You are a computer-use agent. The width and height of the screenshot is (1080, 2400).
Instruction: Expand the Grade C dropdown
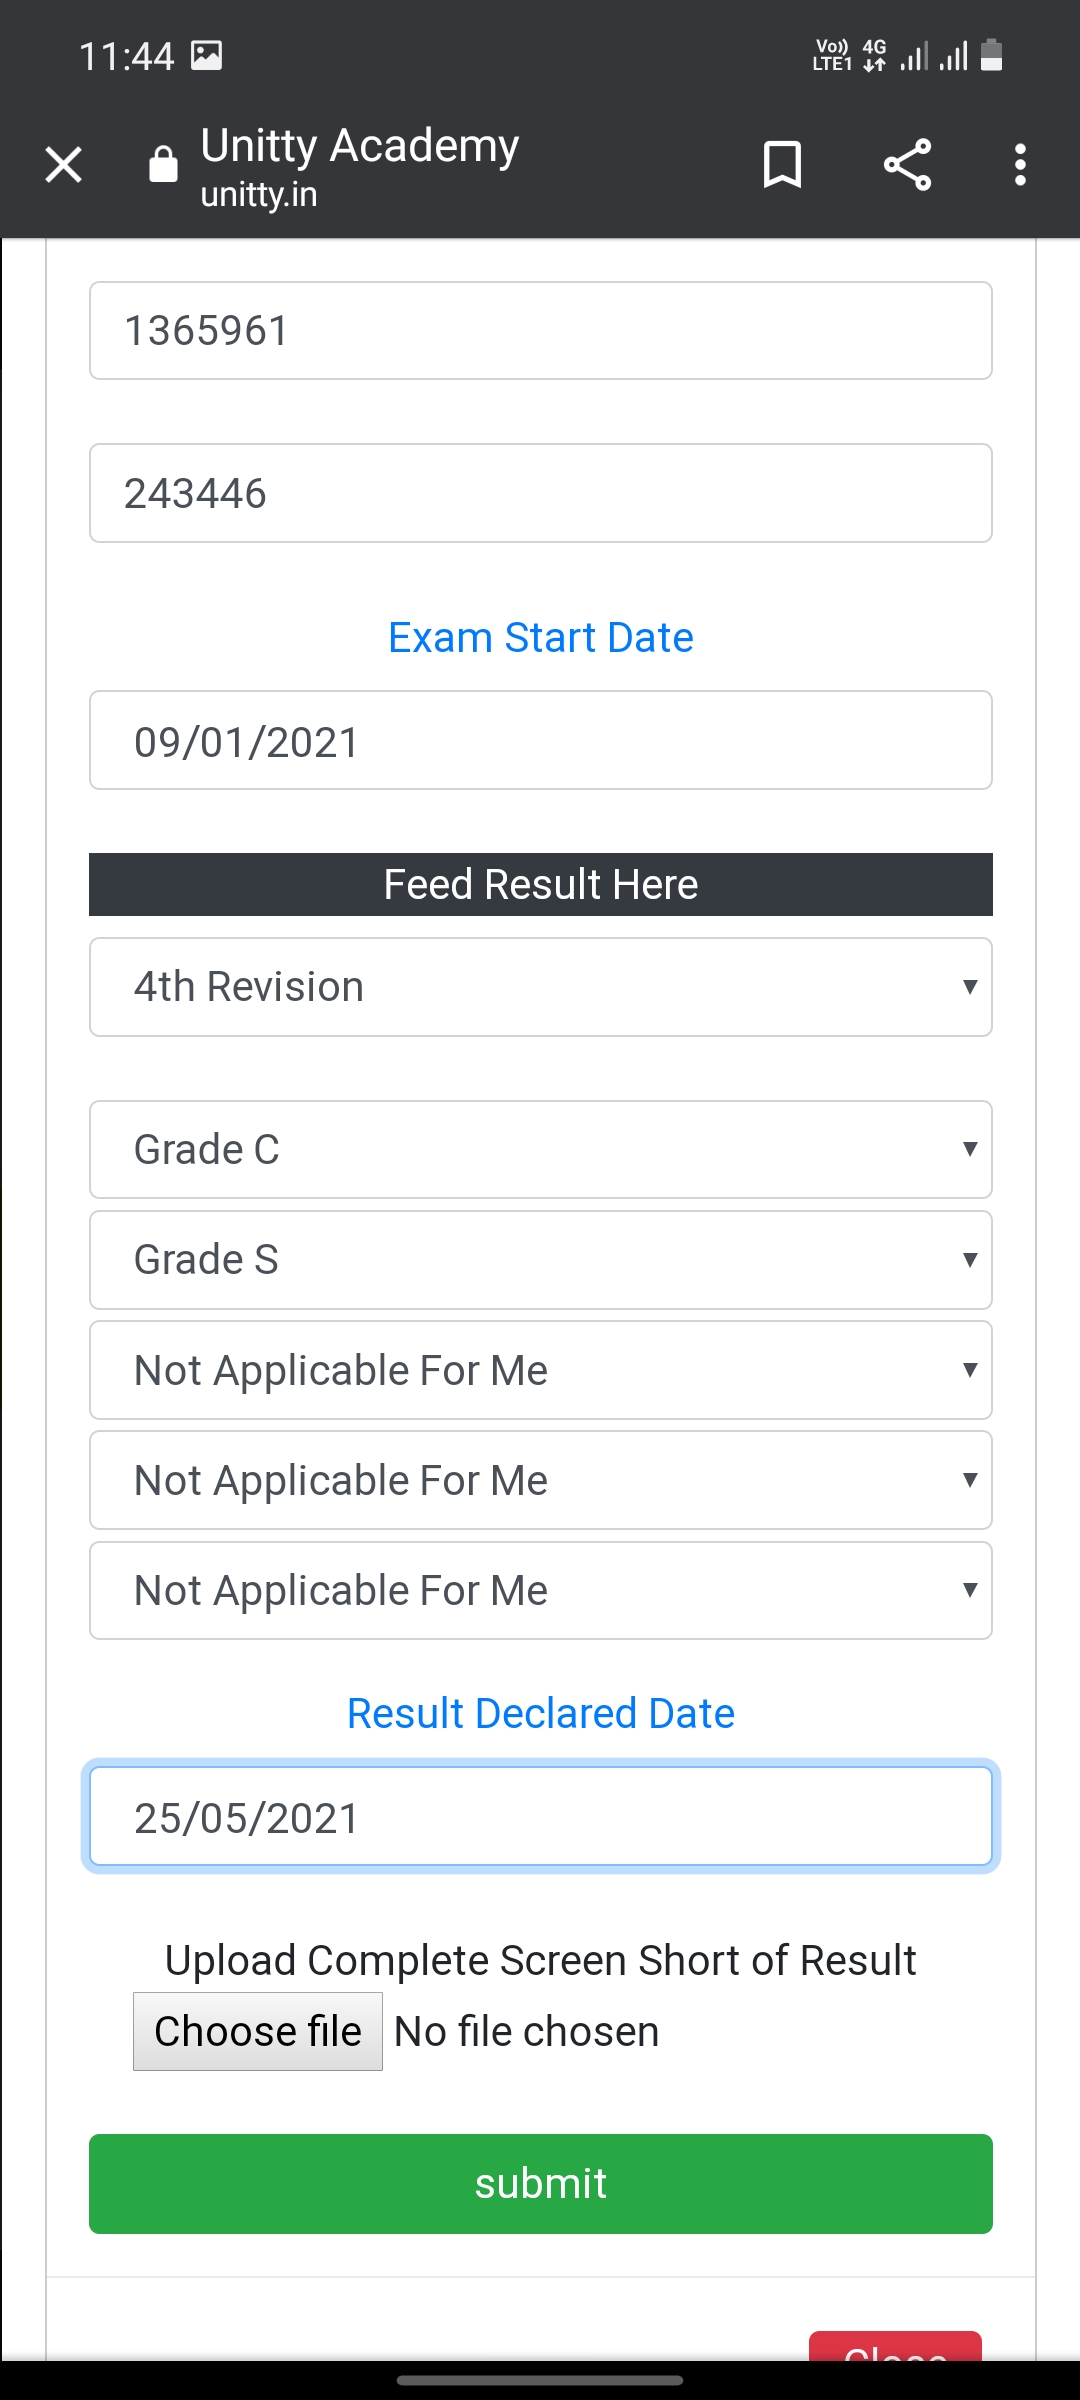click(540, 1150)
